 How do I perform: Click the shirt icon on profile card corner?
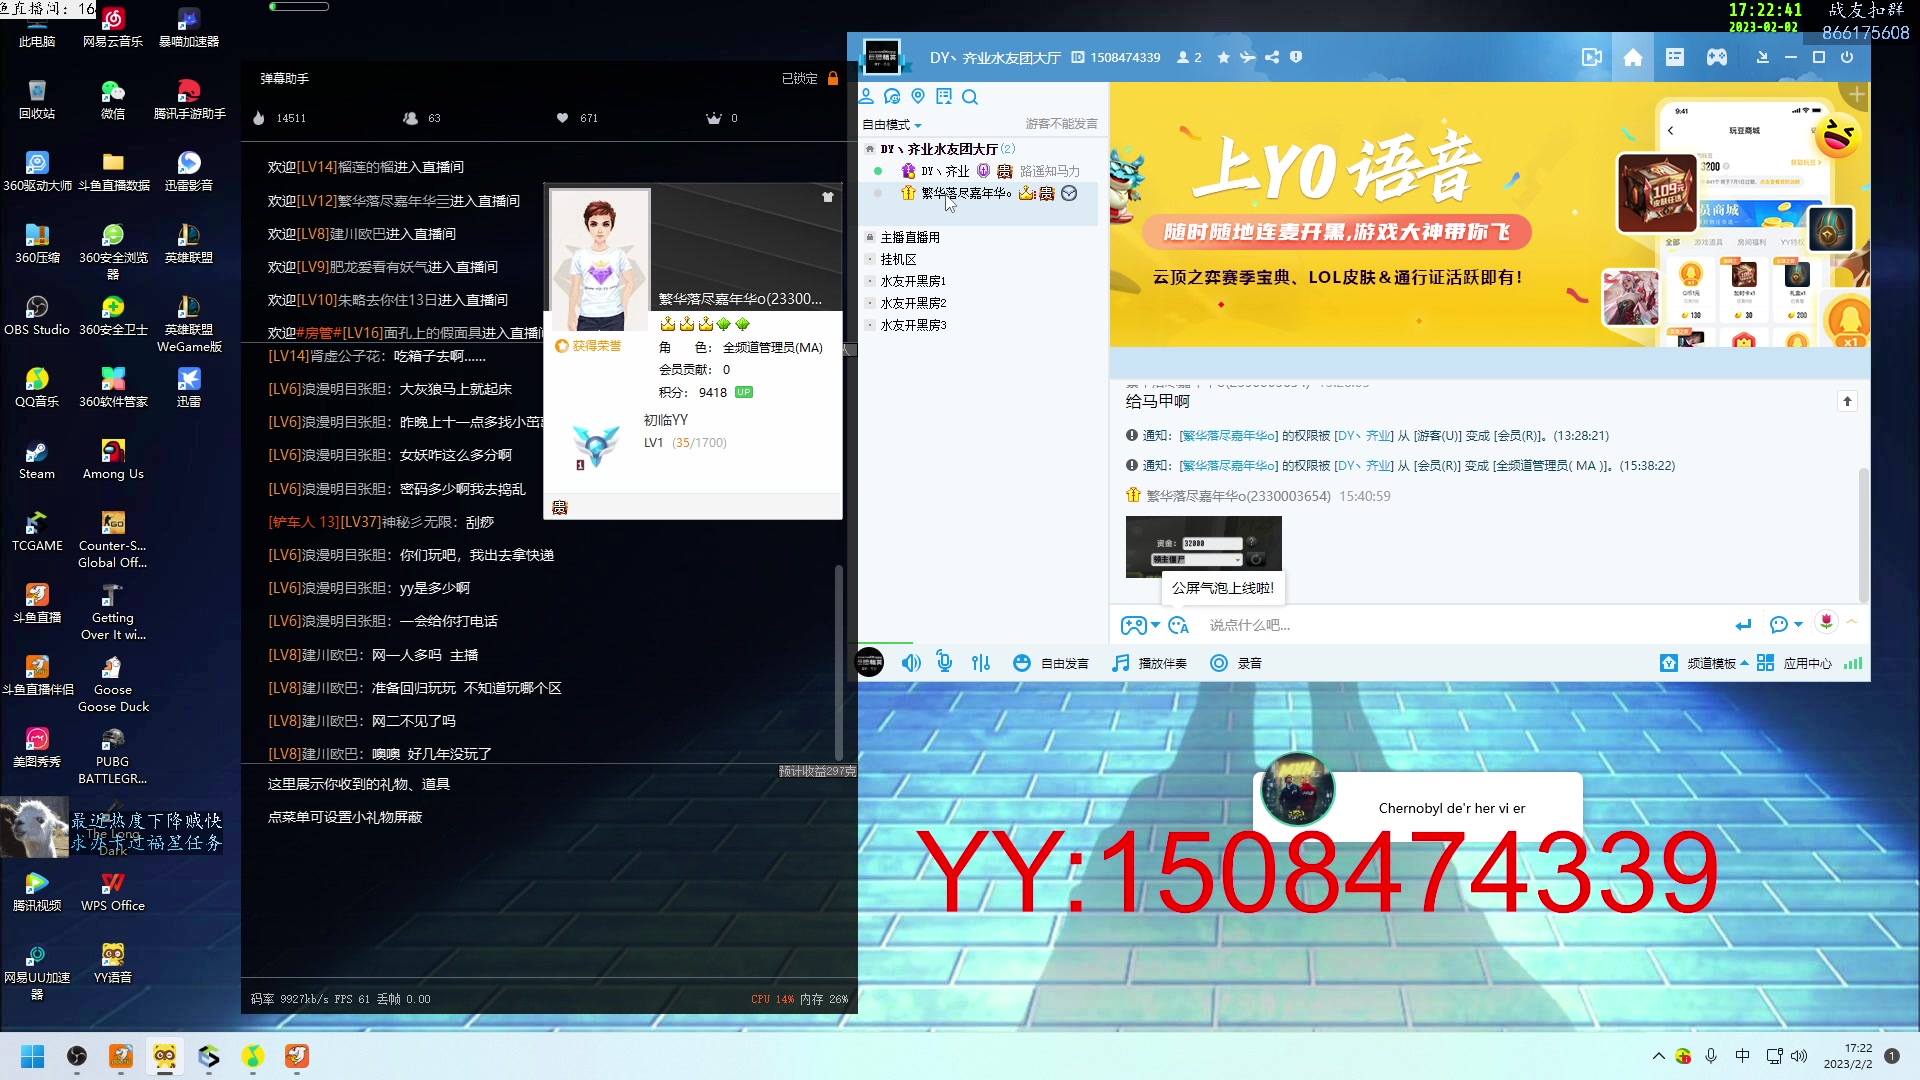(x=828, y=197)
